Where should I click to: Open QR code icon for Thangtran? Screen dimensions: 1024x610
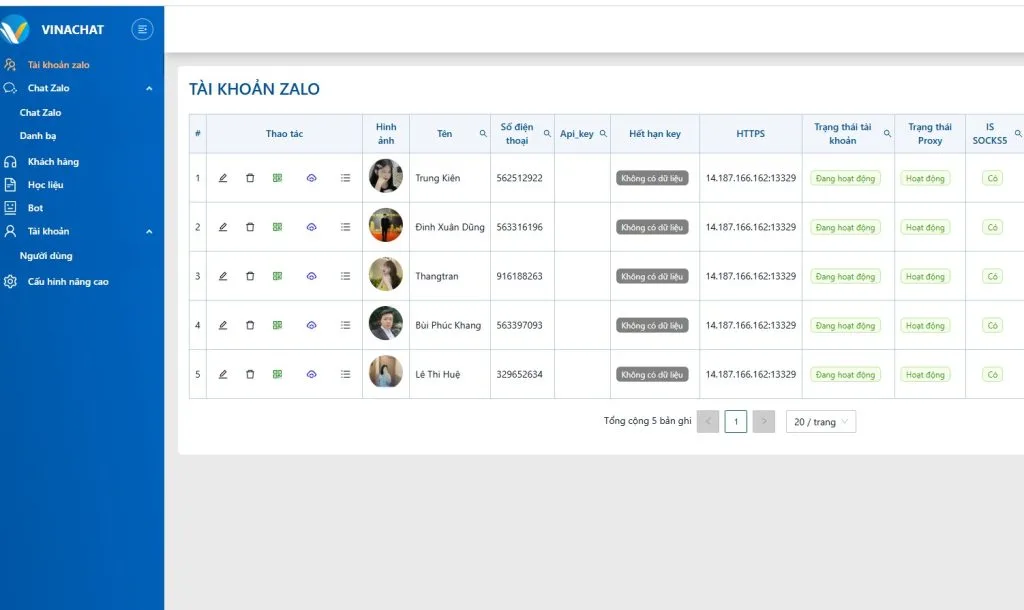pos(277,276)
